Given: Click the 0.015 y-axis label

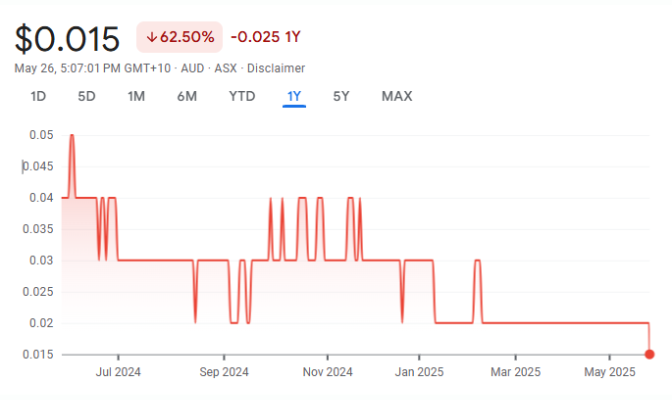Looking at the screenshot, I should (38, 355).
